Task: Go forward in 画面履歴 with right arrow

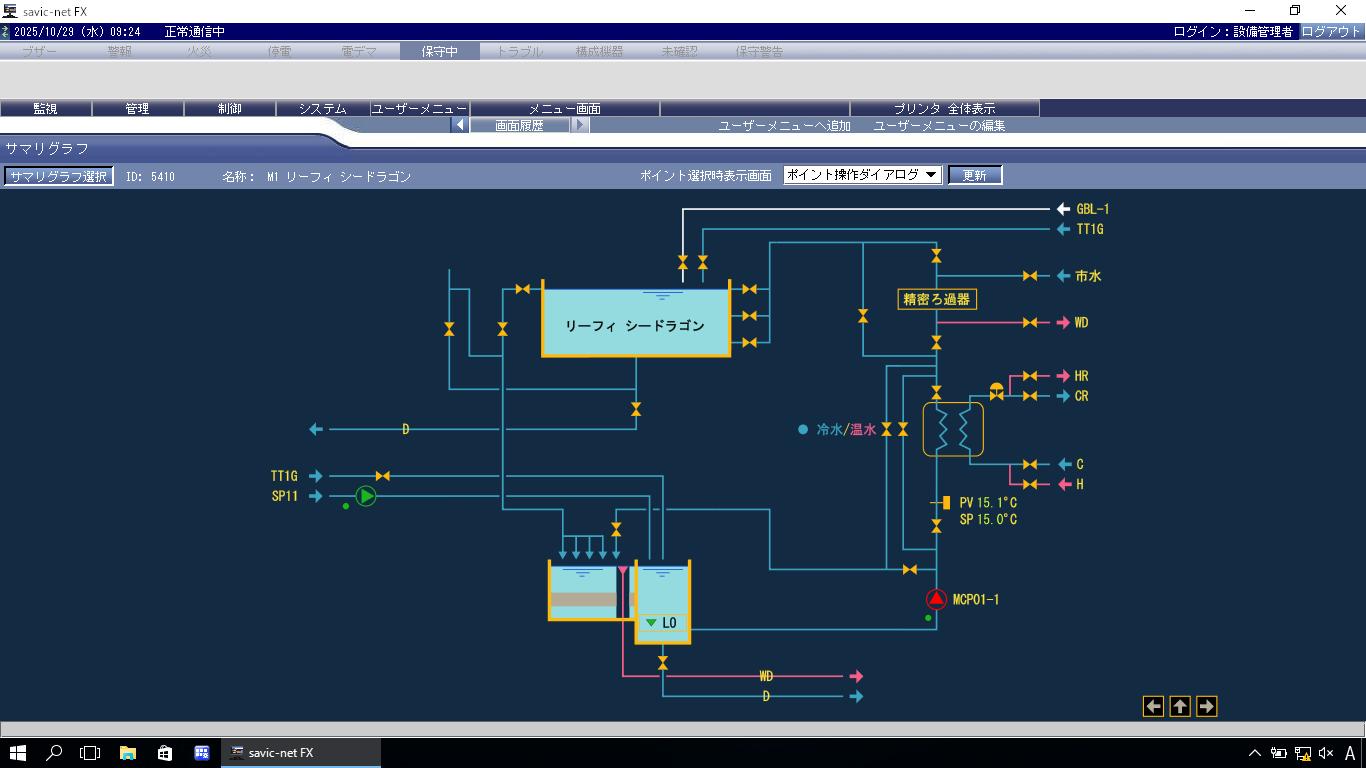Action: point(580,125)
